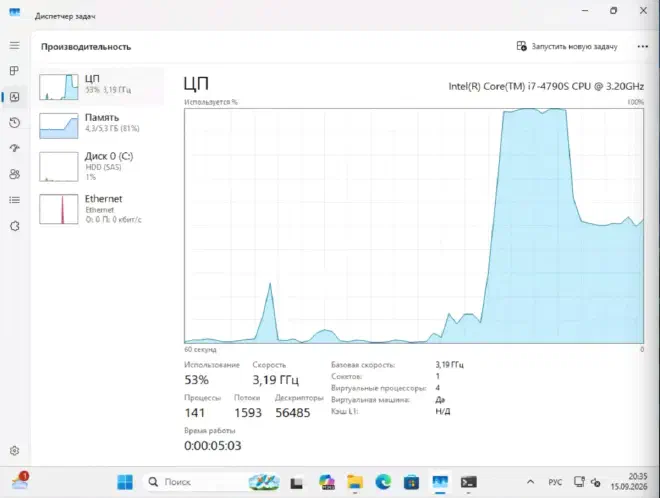Select the Performance page icon
This screenshot has height=498, width=660.
(14, 97)
